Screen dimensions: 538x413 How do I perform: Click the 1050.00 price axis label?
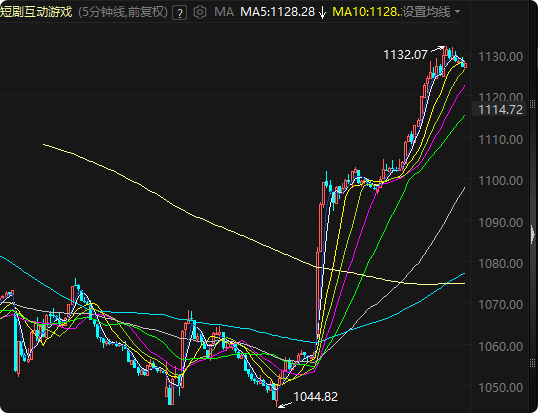[x=501, y=388]
